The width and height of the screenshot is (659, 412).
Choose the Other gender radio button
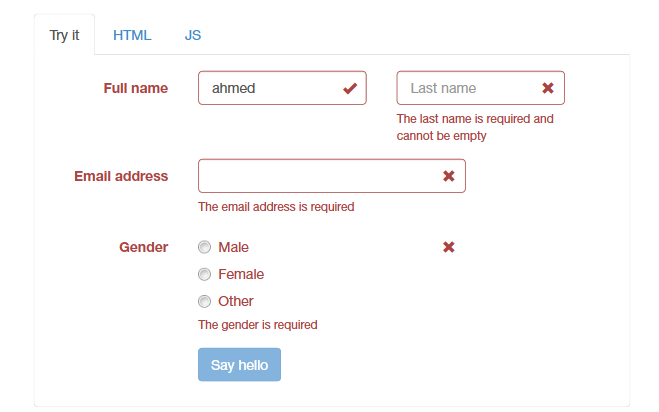[x=205, y=301]
